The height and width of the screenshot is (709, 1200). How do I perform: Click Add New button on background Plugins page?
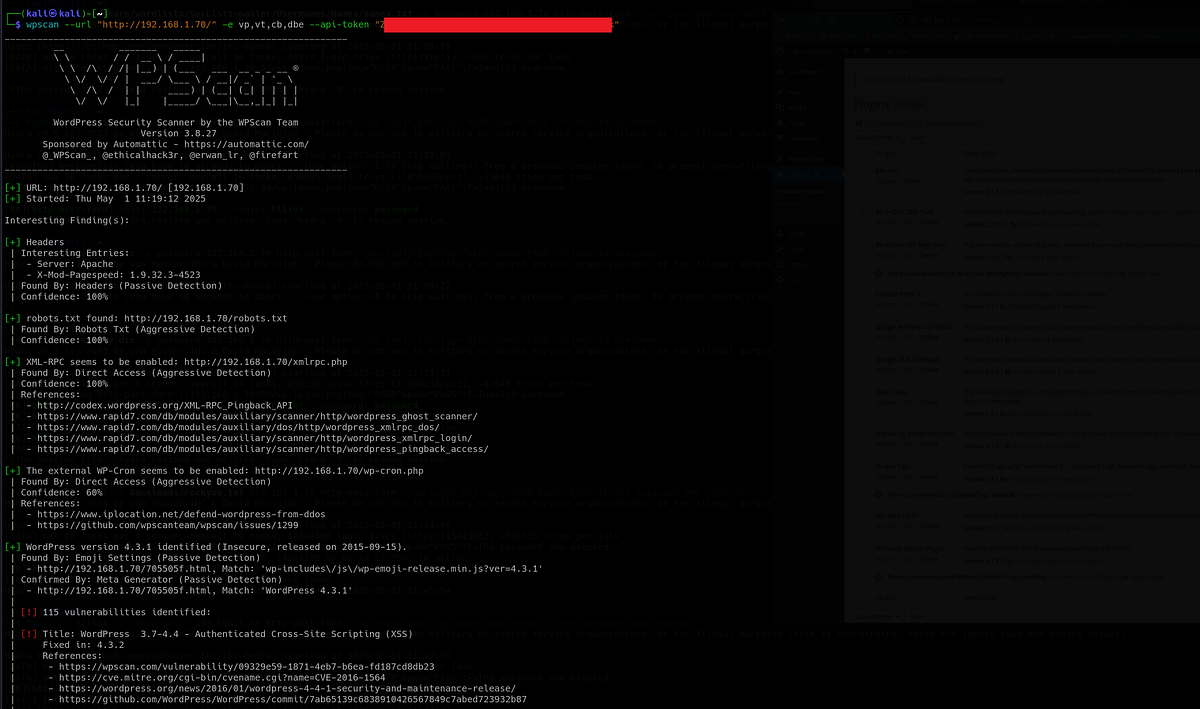pyautogui.click(x=910, y=104)
